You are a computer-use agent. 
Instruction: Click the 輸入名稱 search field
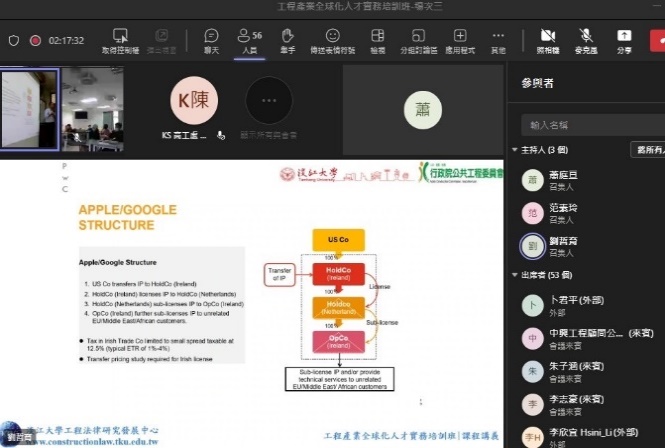tap(593, 125)
